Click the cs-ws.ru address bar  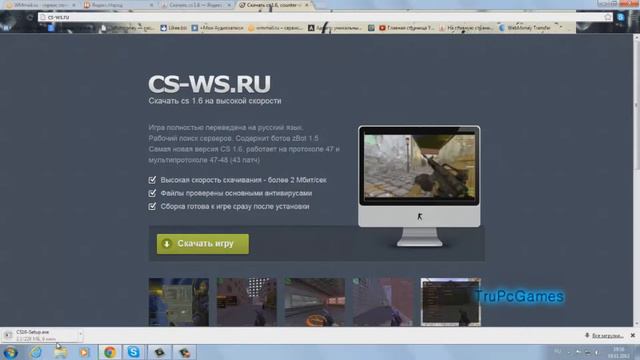(x=322, y=17)
